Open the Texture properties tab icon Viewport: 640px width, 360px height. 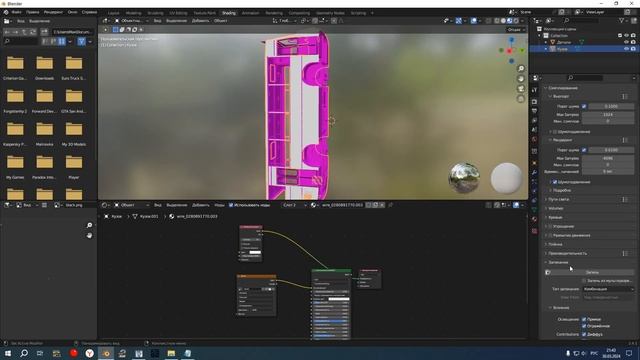535,231
